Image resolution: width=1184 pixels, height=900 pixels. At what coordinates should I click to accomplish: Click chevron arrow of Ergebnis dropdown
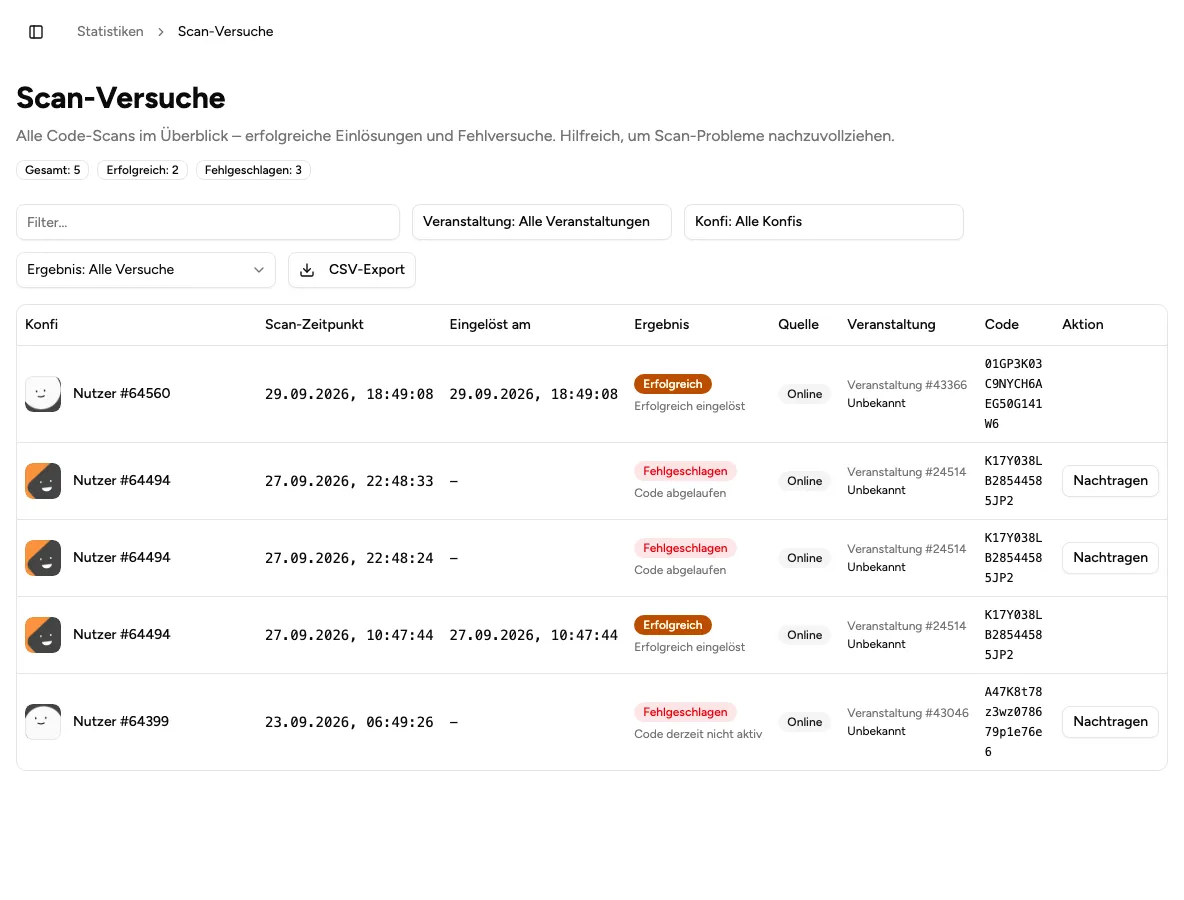click(259, 270)
